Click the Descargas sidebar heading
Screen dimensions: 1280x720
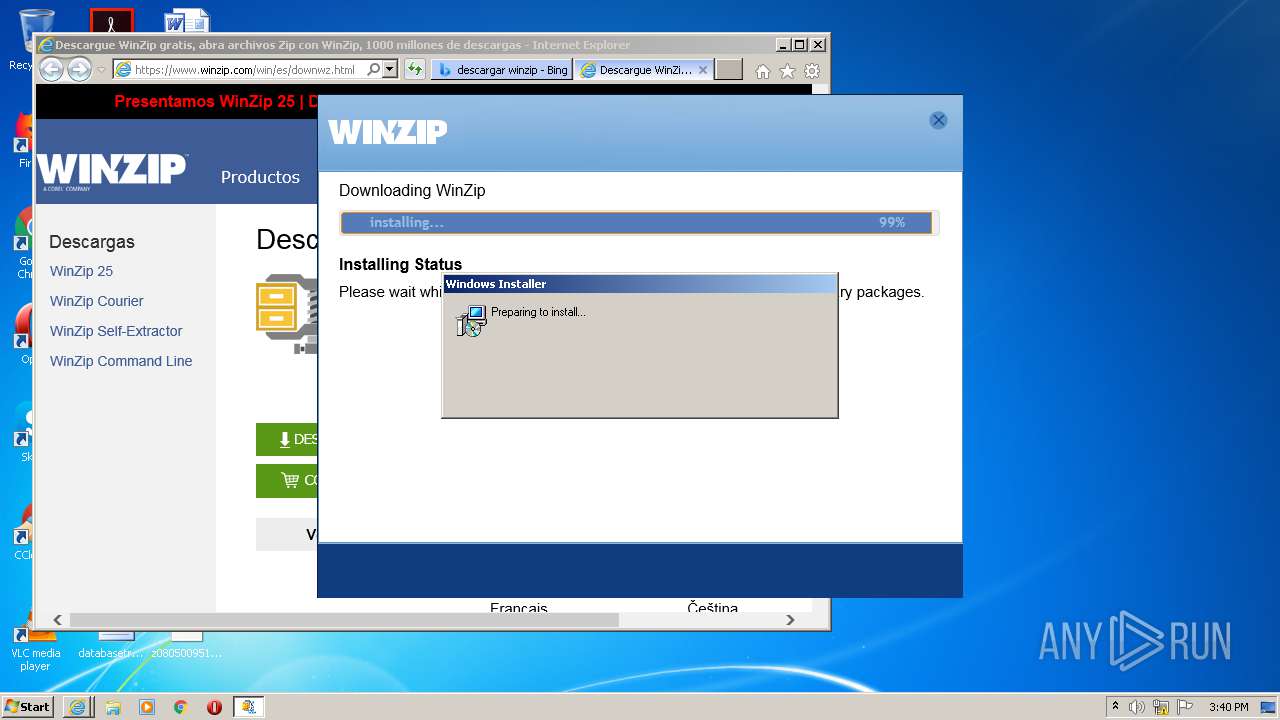92,241
